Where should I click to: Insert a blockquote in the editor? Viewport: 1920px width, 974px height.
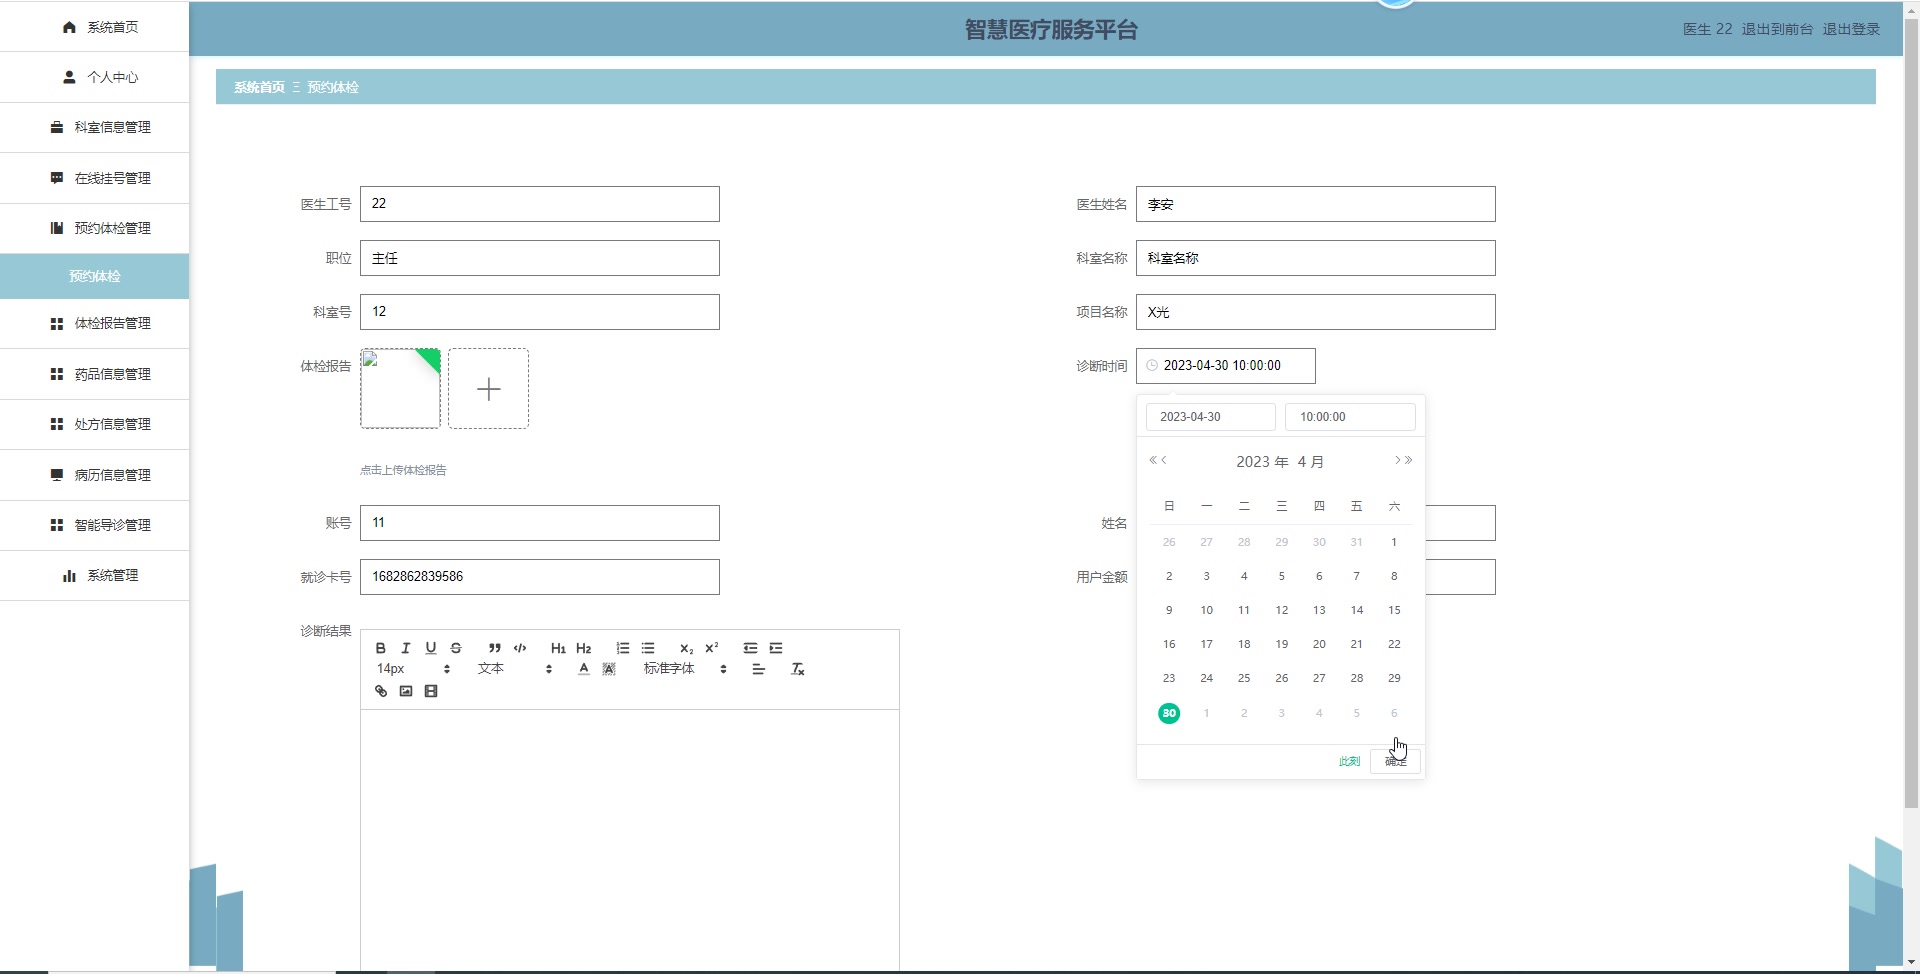(496, 648)
